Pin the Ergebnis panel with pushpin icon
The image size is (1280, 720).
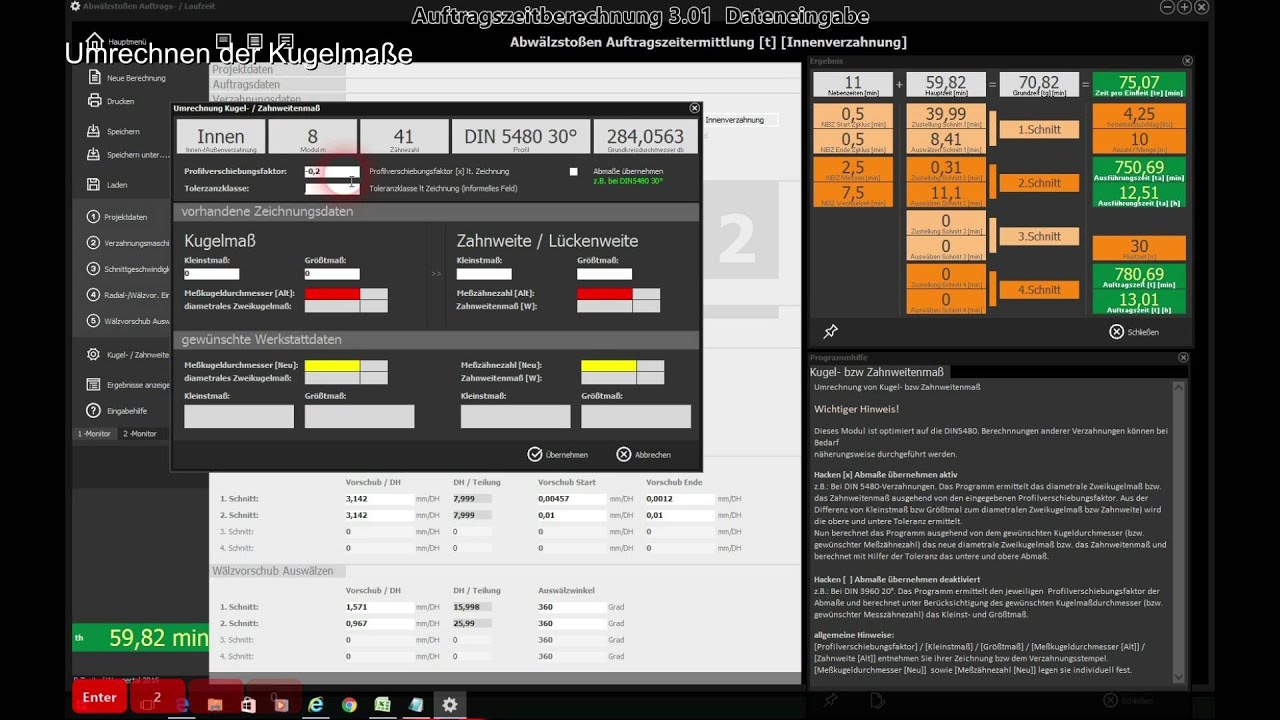click(830, 332)
